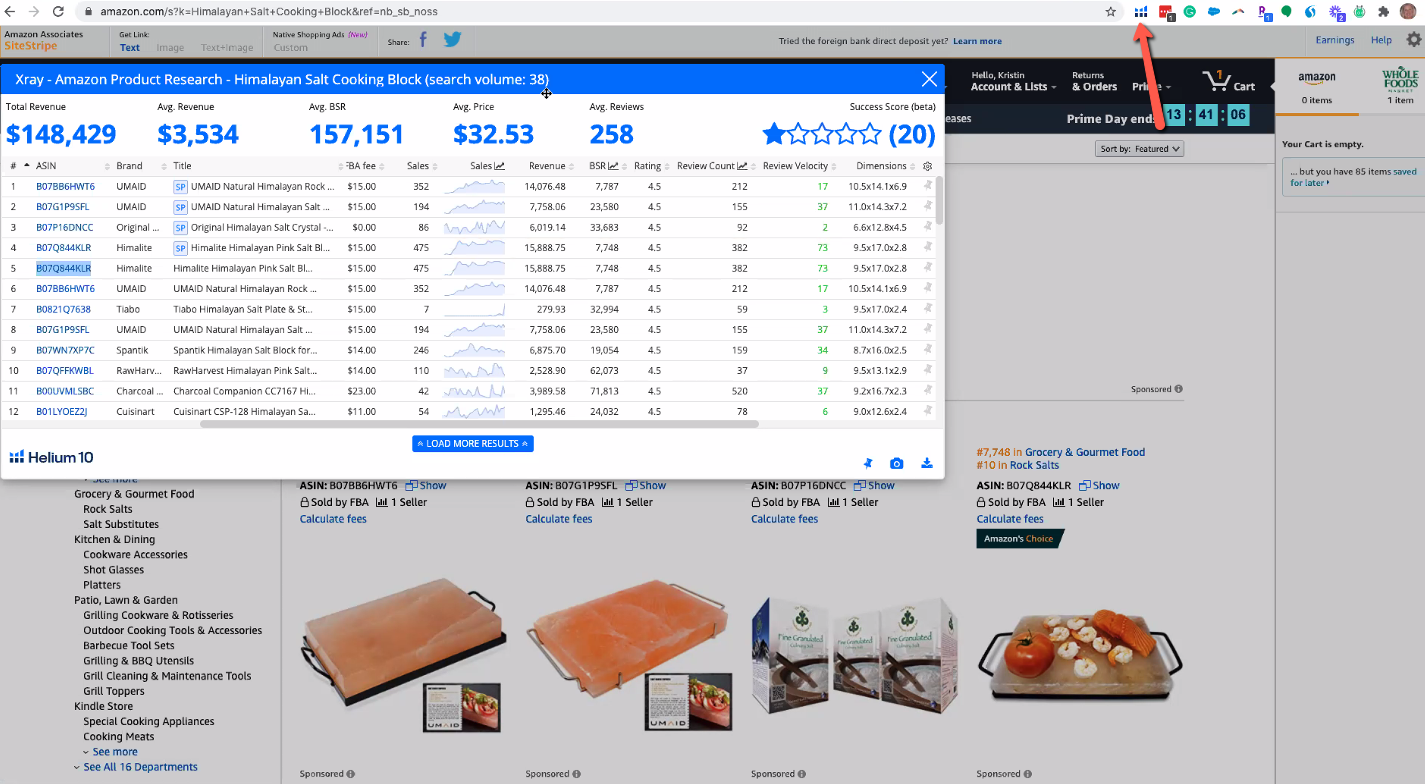Open the Helium 10 extension in Chrome toolbar
1425x784 pixels.
[1141, 12]
